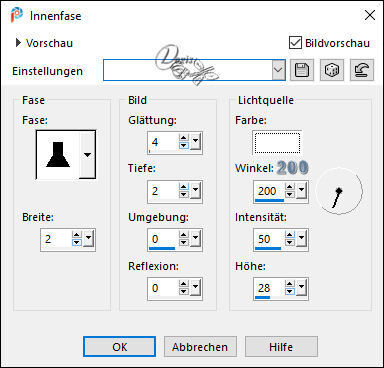Increase Winkel value with up arrow
Screen dimensions: 384x368
pyautogui.click(x=290, y=186)
